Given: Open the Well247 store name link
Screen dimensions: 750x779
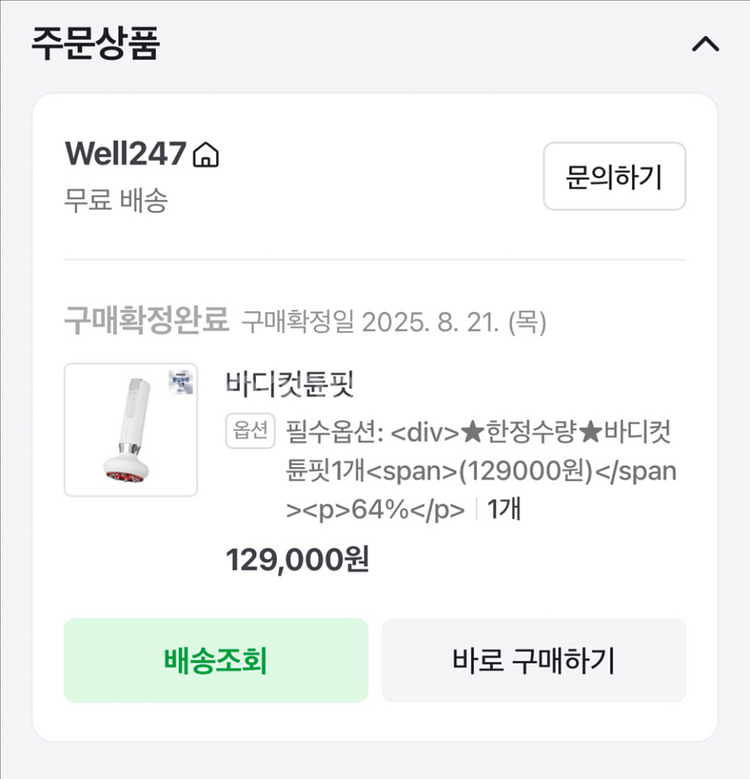Looking at the screenshot, I should click(125, 154).
